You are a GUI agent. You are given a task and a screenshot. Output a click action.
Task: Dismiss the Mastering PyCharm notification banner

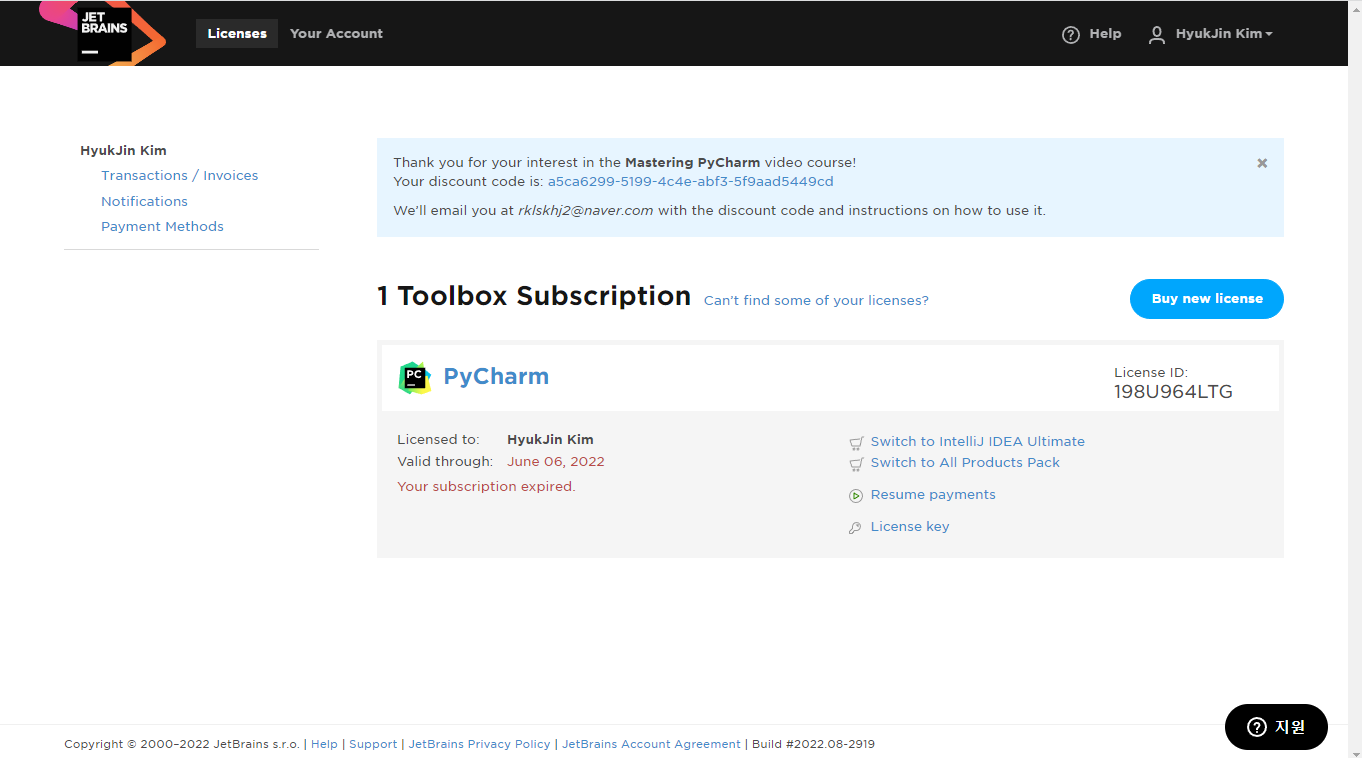point(1262,163)
